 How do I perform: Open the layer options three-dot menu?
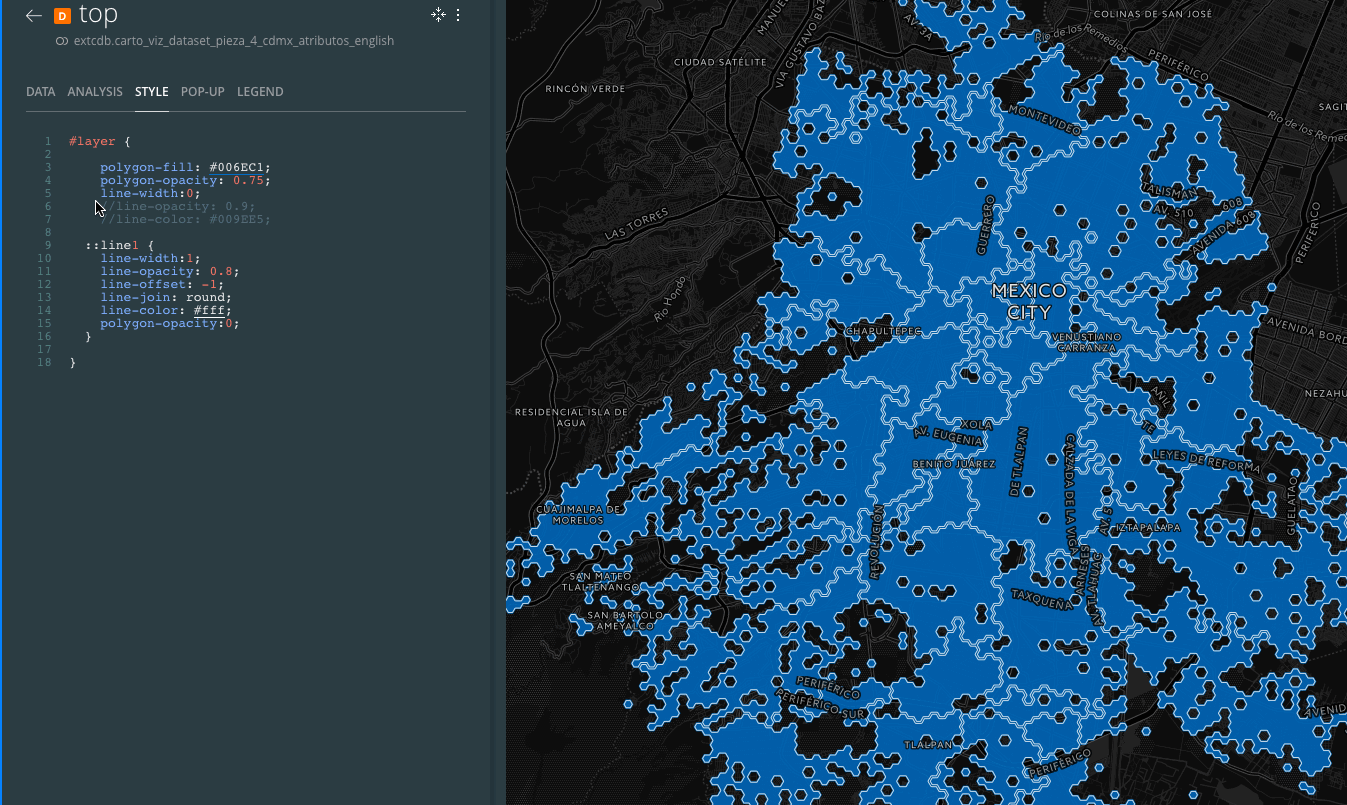(458, 15)
